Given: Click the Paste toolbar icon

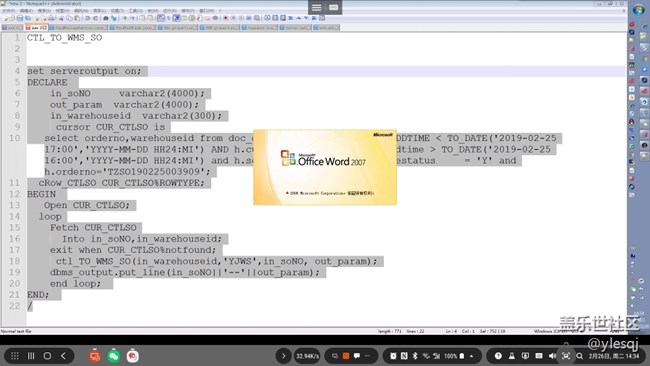Looking at the screenshot, I should [77, 18].
